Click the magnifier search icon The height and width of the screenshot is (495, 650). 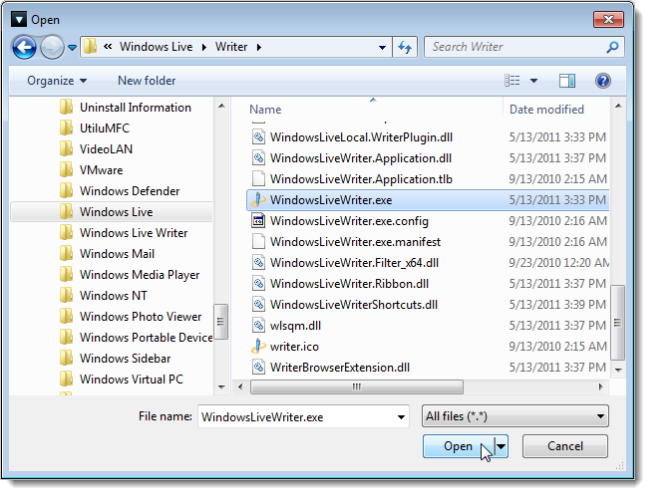(x=612, y=47)
